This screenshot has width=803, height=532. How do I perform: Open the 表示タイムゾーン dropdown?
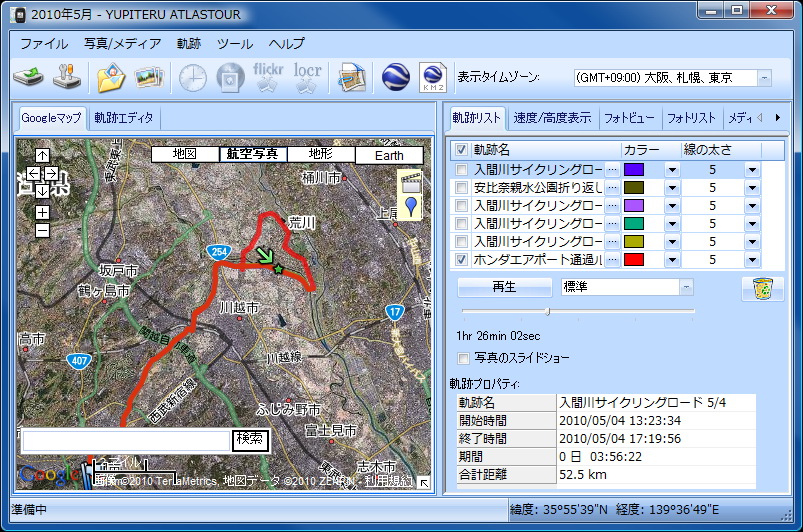764,78
